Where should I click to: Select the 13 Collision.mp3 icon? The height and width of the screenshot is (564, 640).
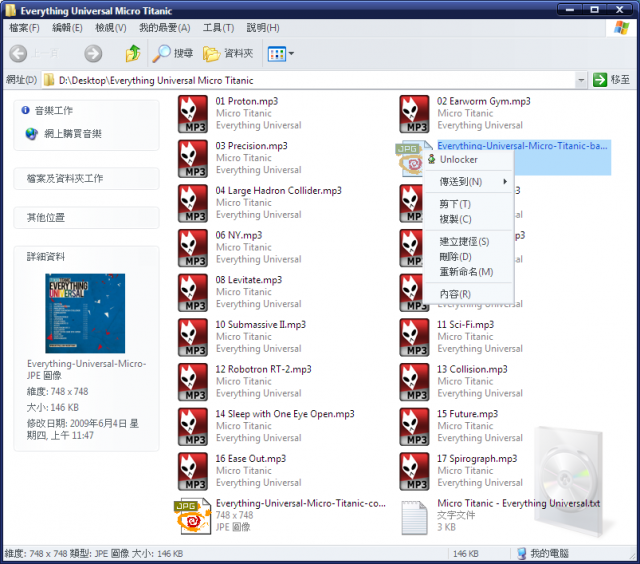pos(414,382)
